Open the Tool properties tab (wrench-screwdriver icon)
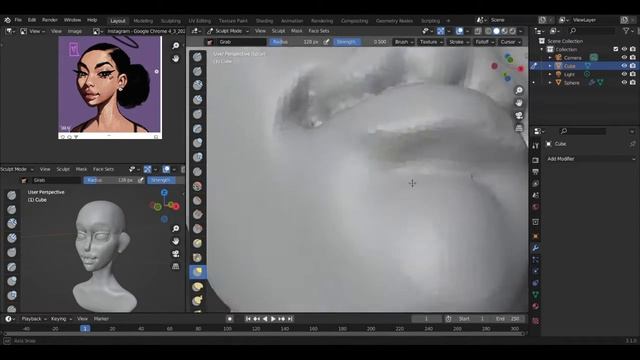Viewport: 640px width, 360px height. coord(536,146)
